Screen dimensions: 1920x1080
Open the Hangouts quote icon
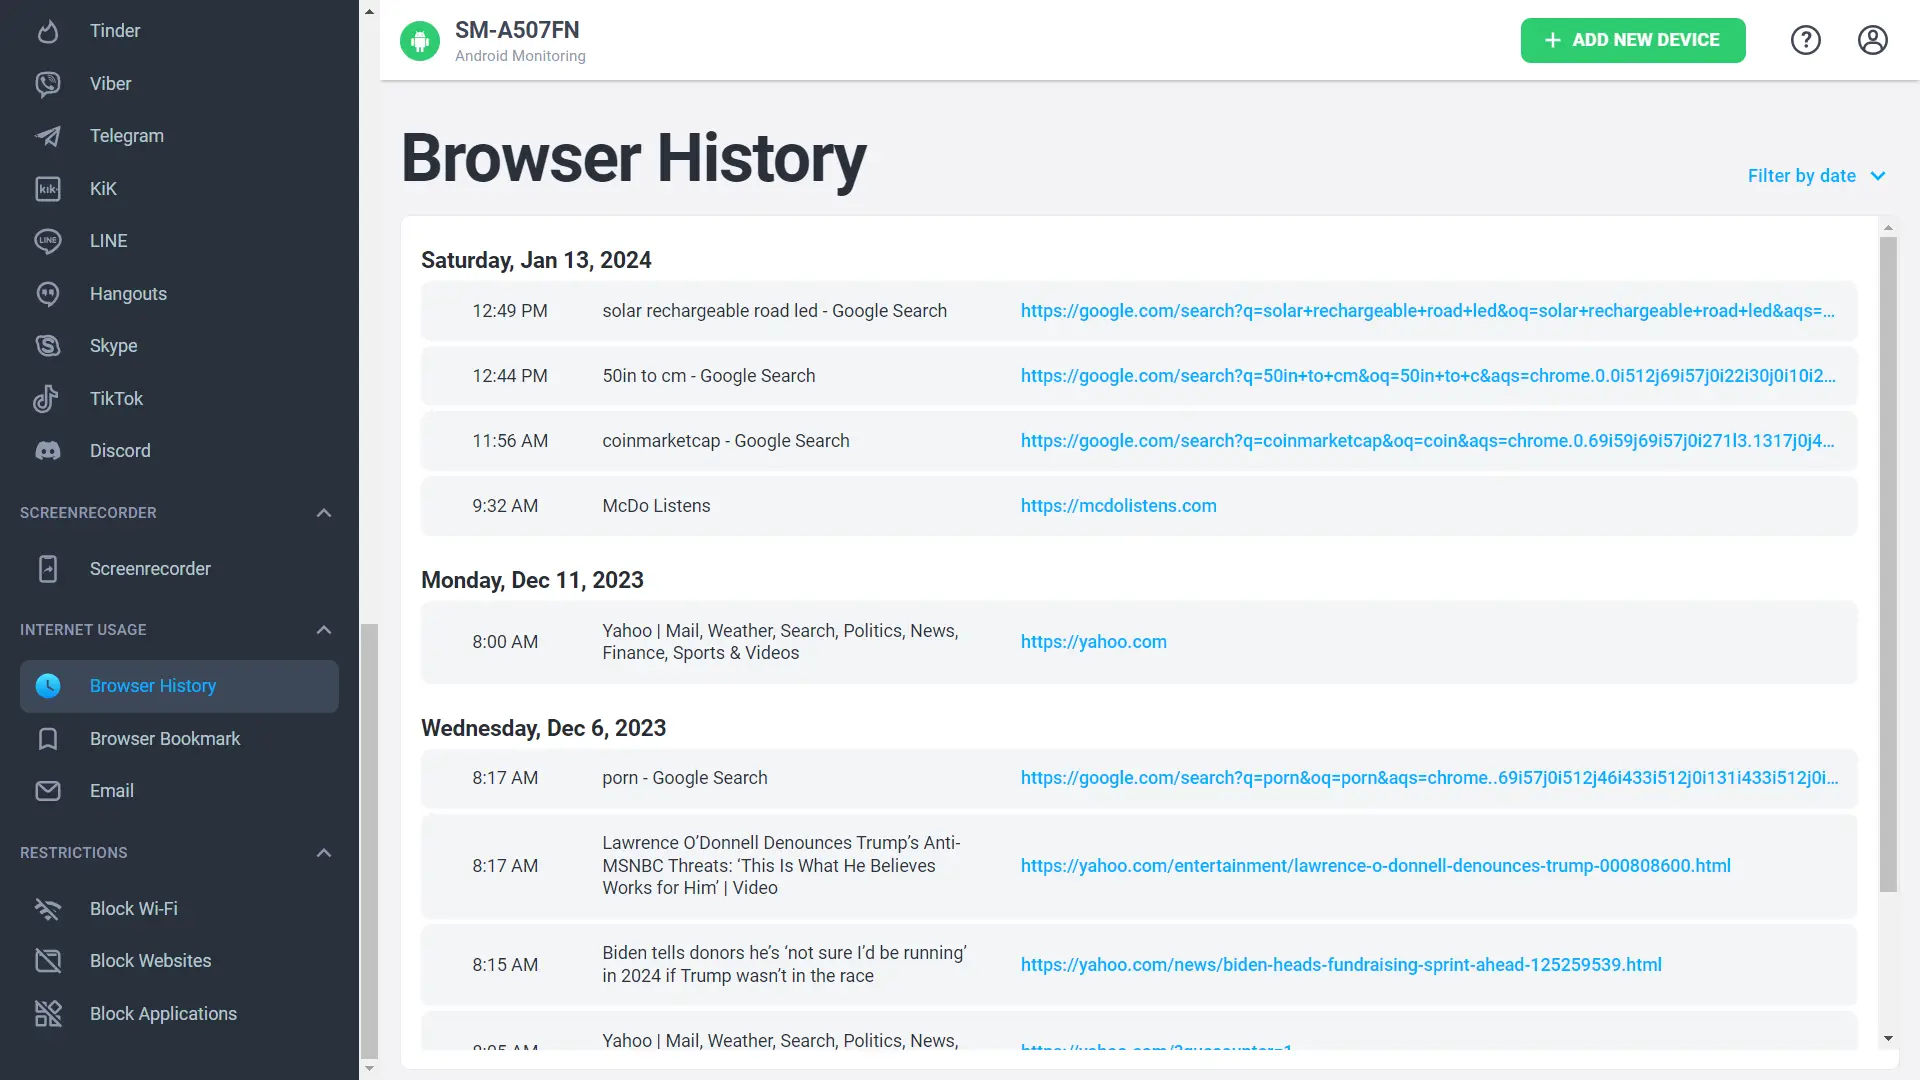47,294
